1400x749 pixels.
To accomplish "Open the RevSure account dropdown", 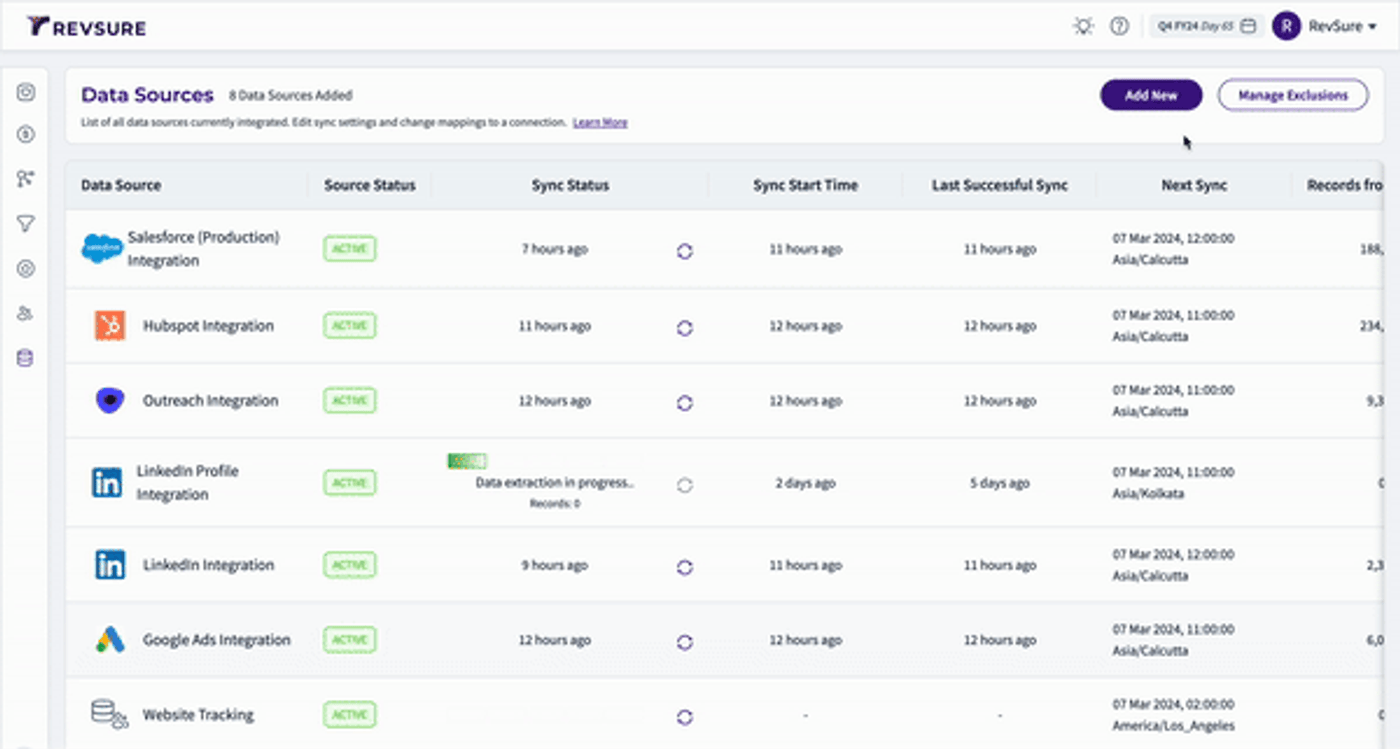I will [1343, 27].
